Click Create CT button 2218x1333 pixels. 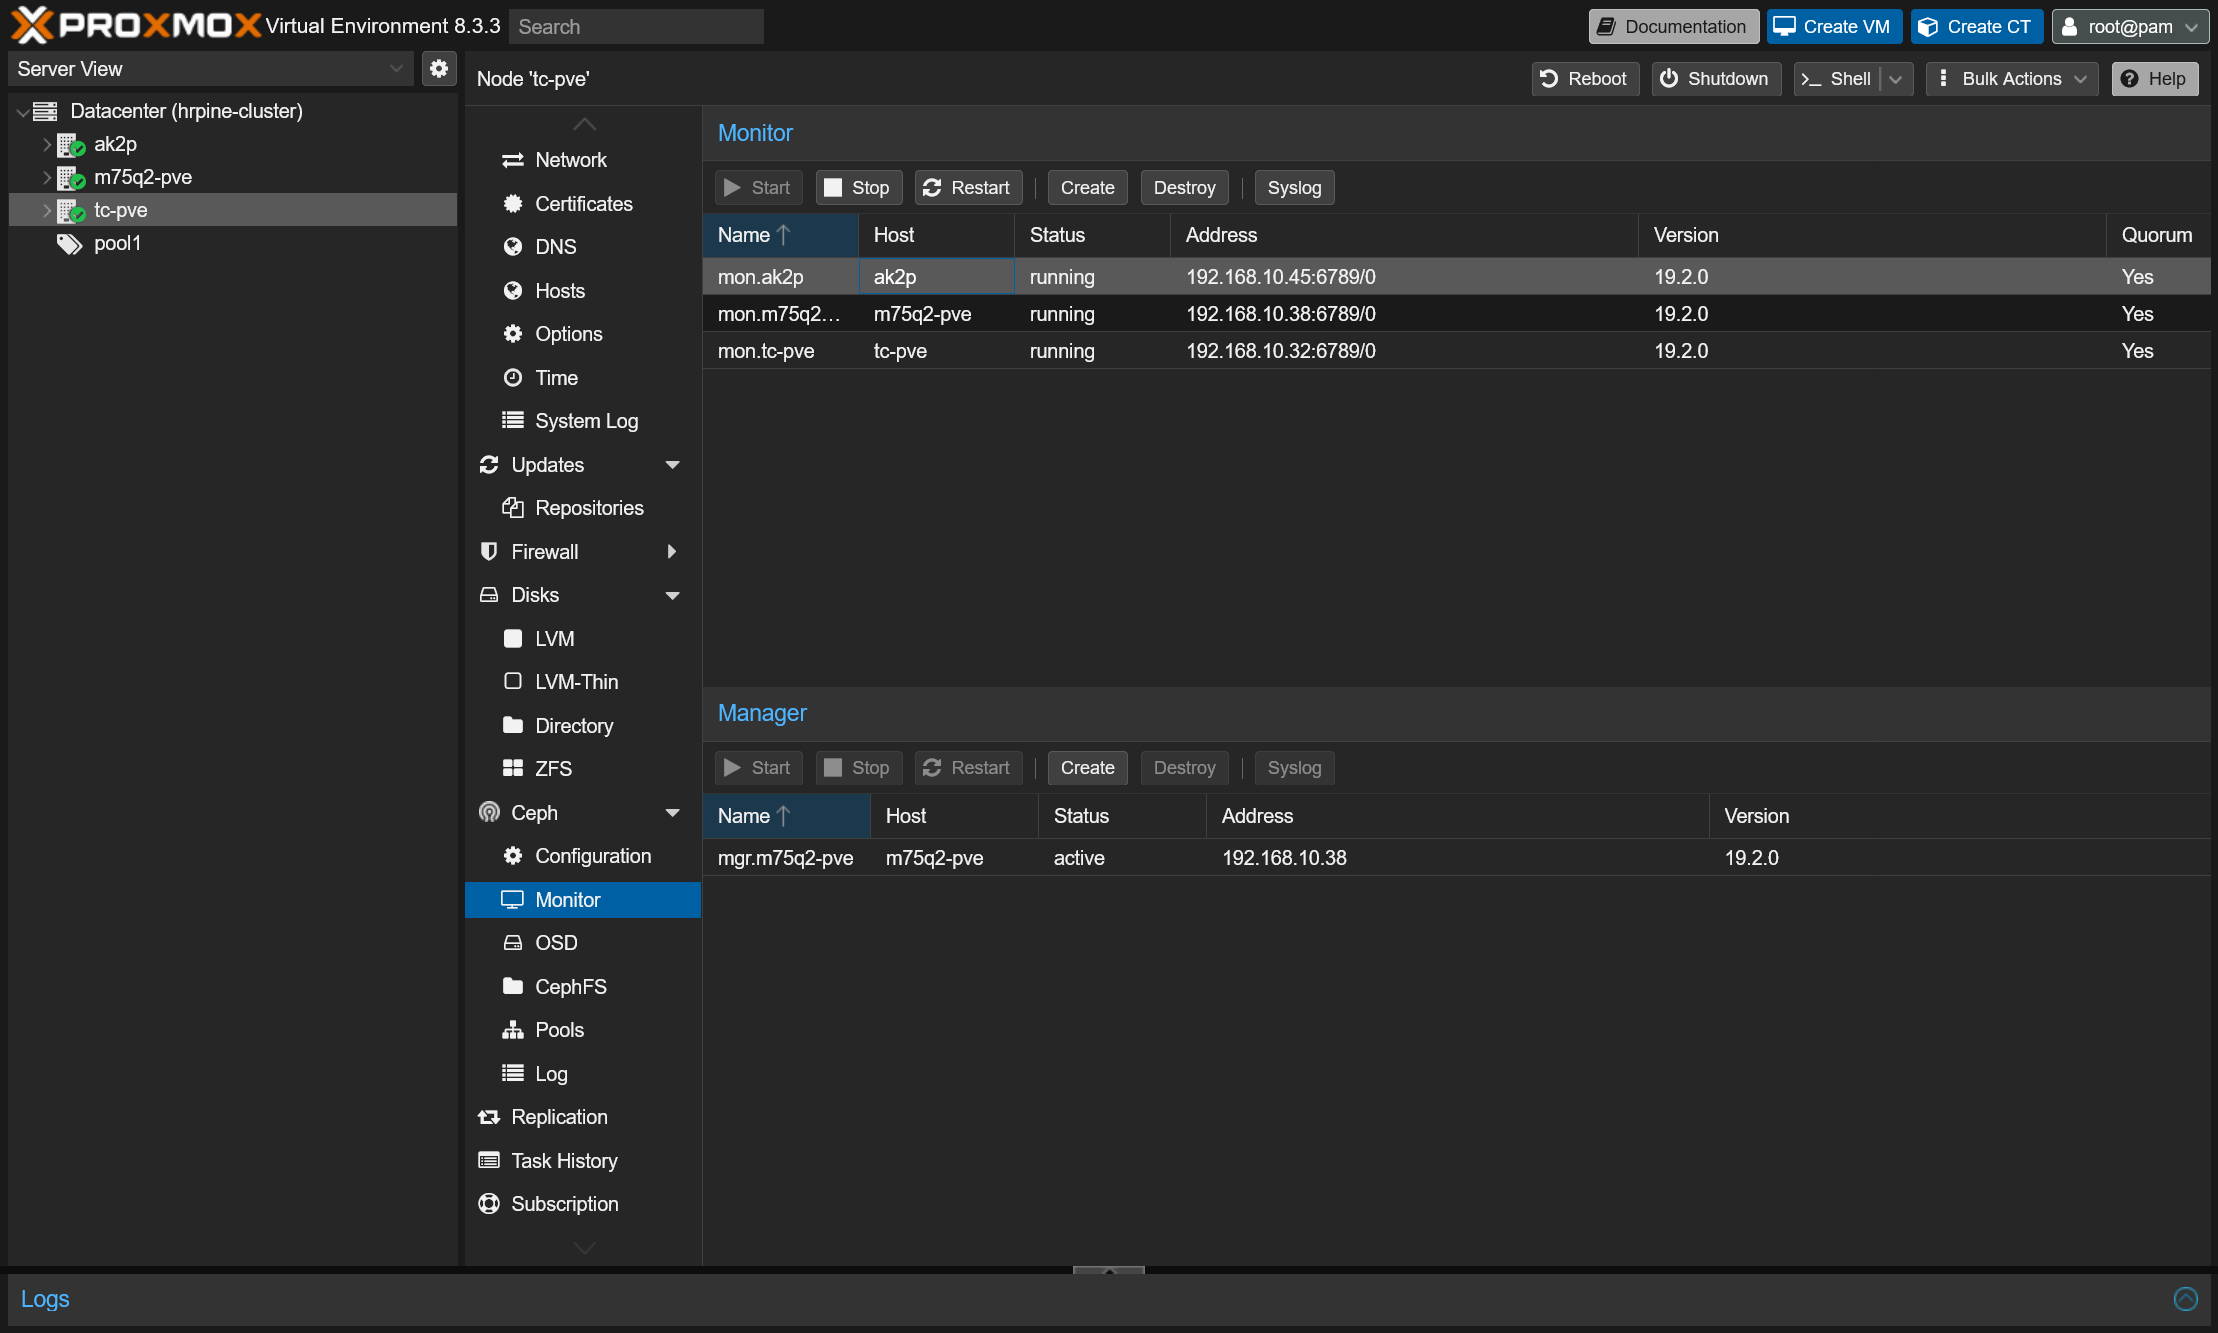pos(1976,27)
